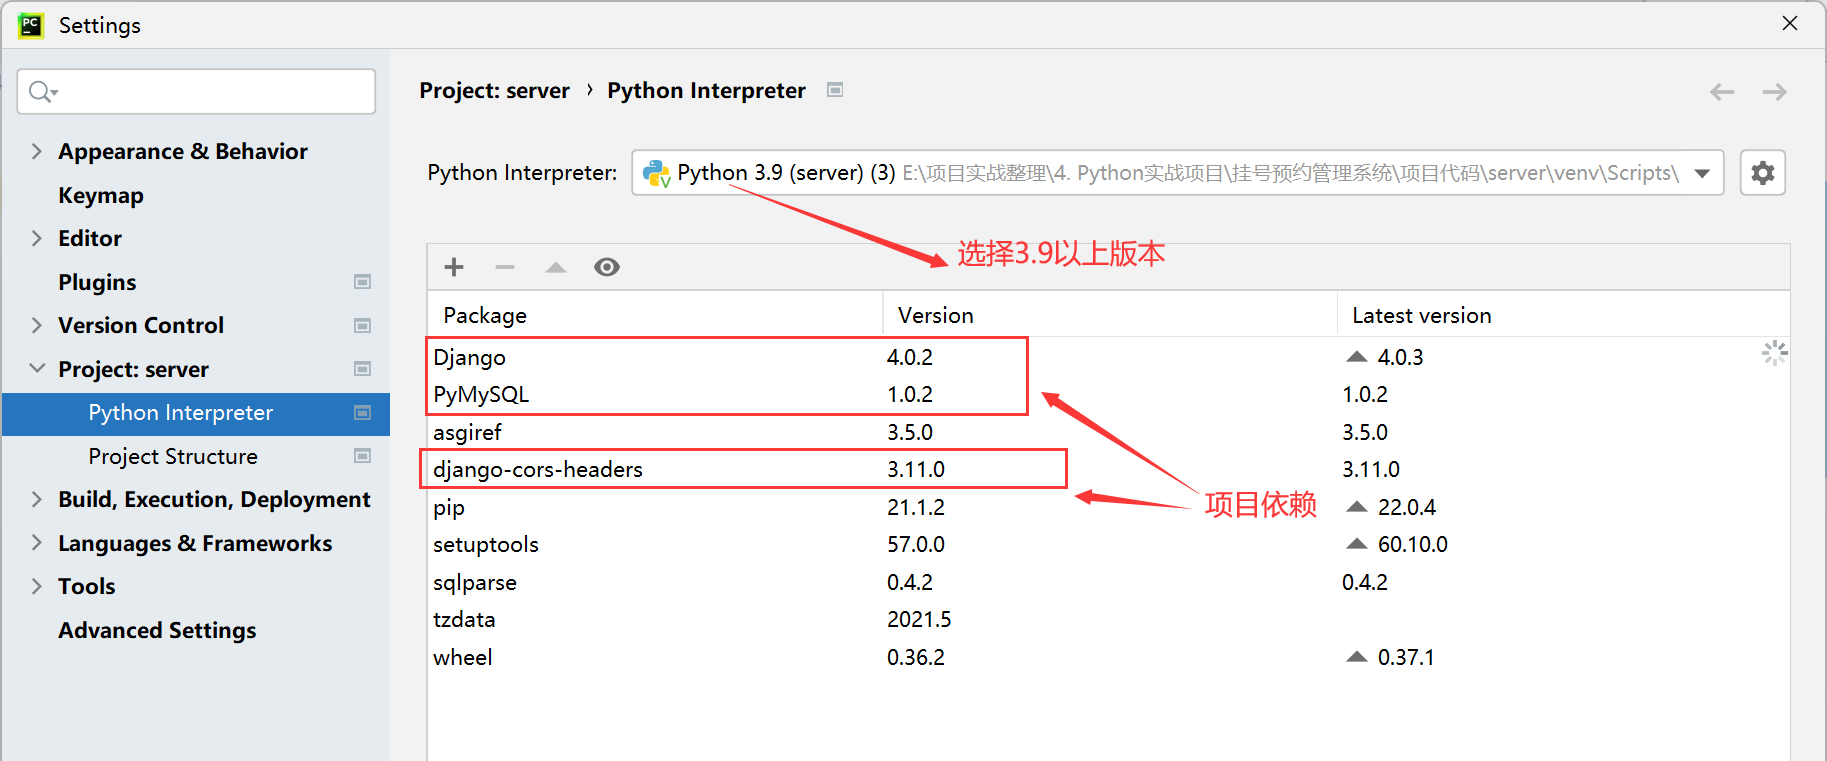This screenshot has height=761, width=1827.
Task: Expand Languages & Frameworks section
Action: 37,543
